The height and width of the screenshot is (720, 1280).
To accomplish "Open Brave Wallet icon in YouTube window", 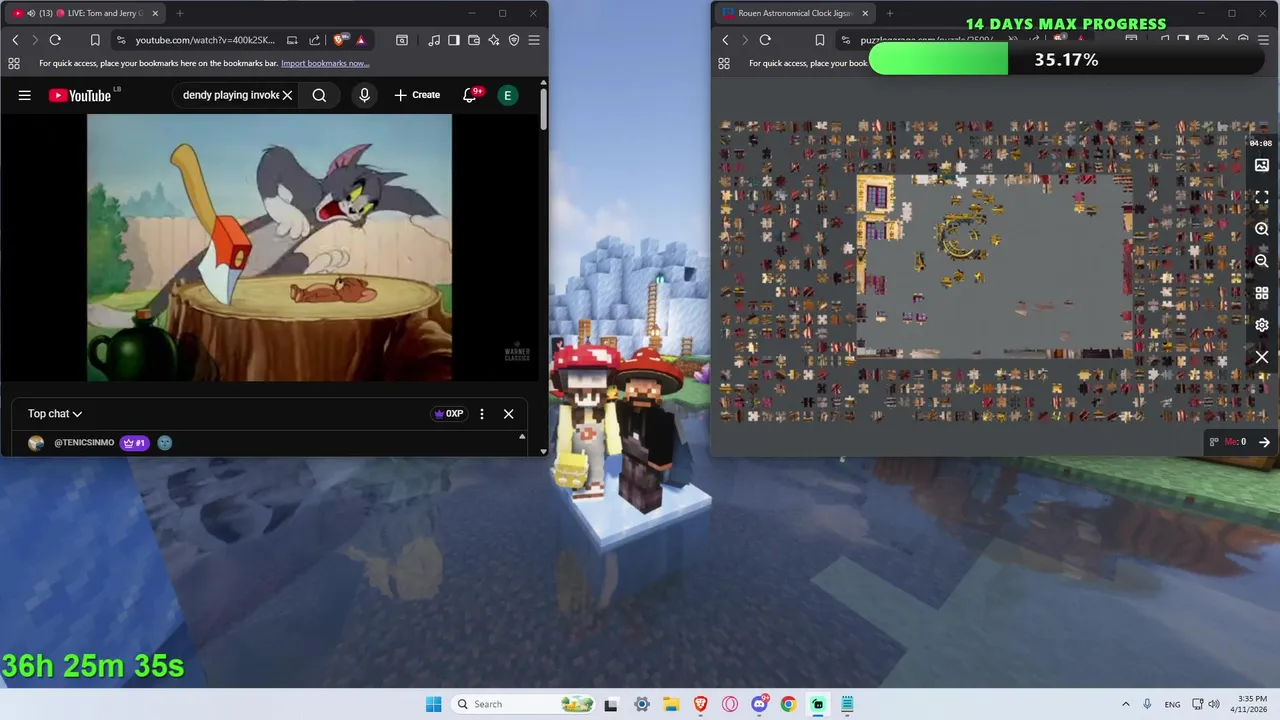I will pos(474,40).
